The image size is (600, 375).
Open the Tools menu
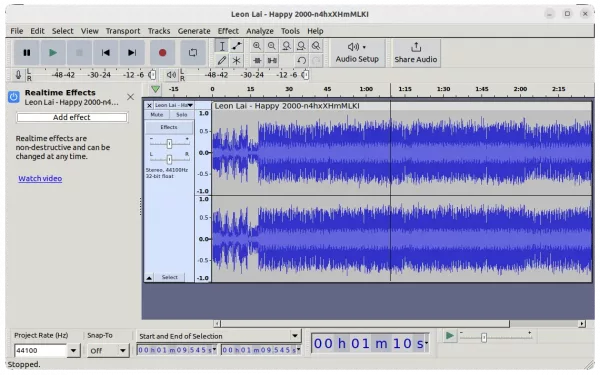[290, 31]
